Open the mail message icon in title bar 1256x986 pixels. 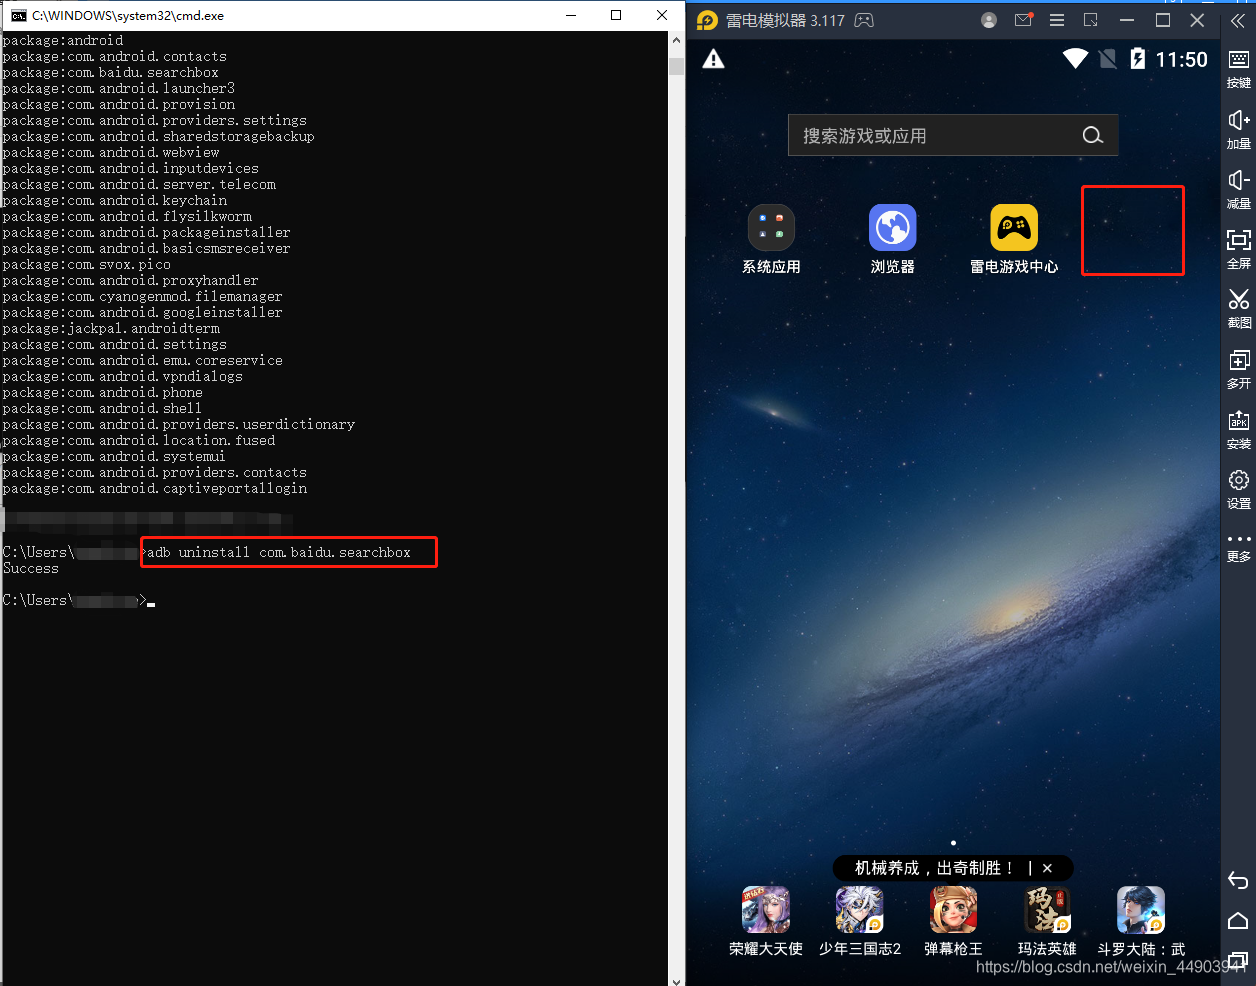click(1023, 20)
